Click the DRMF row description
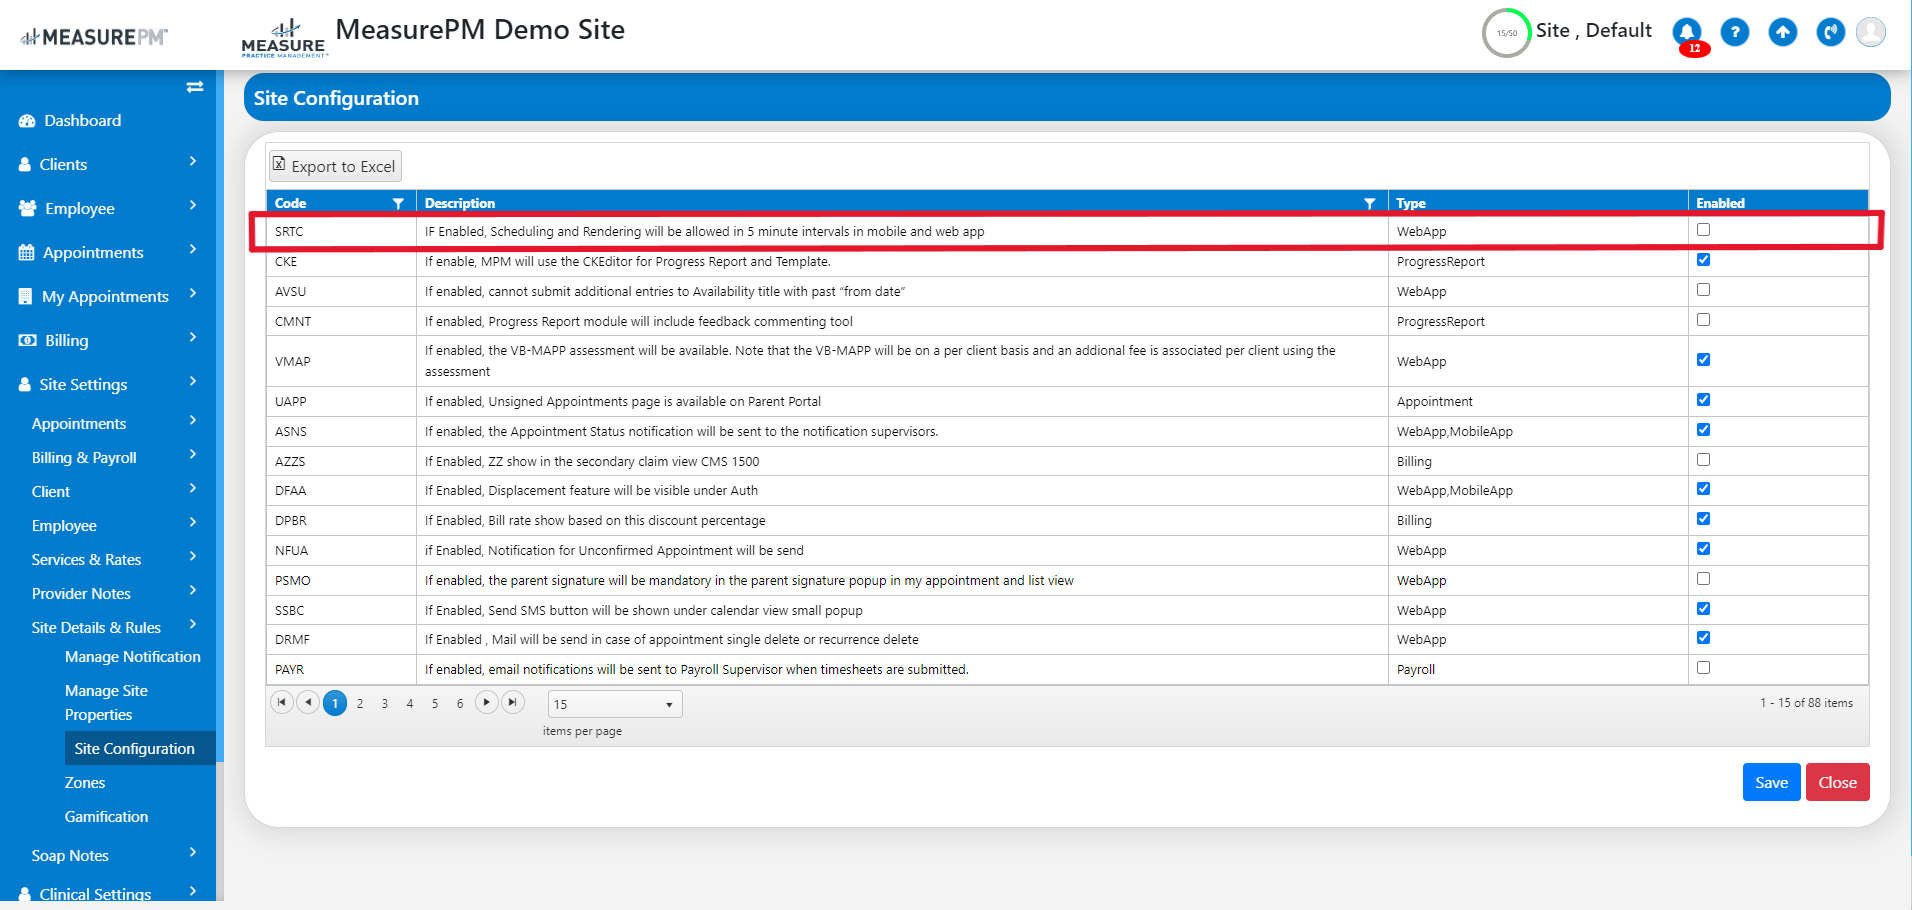 click(671, 640)
